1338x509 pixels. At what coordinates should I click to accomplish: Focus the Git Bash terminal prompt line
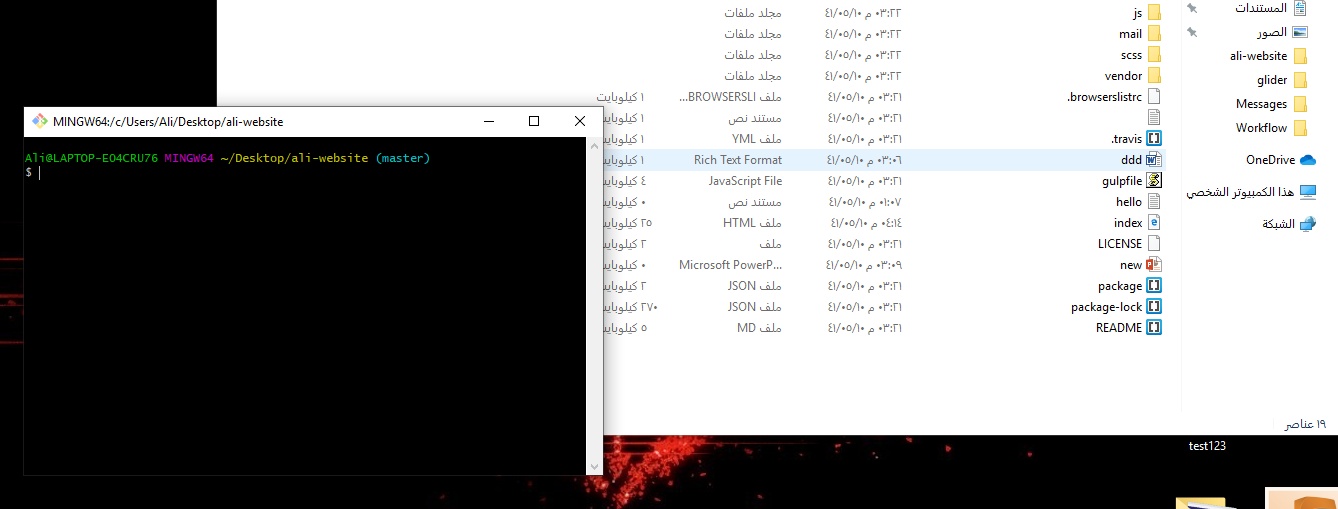click(x=306, y=173)
